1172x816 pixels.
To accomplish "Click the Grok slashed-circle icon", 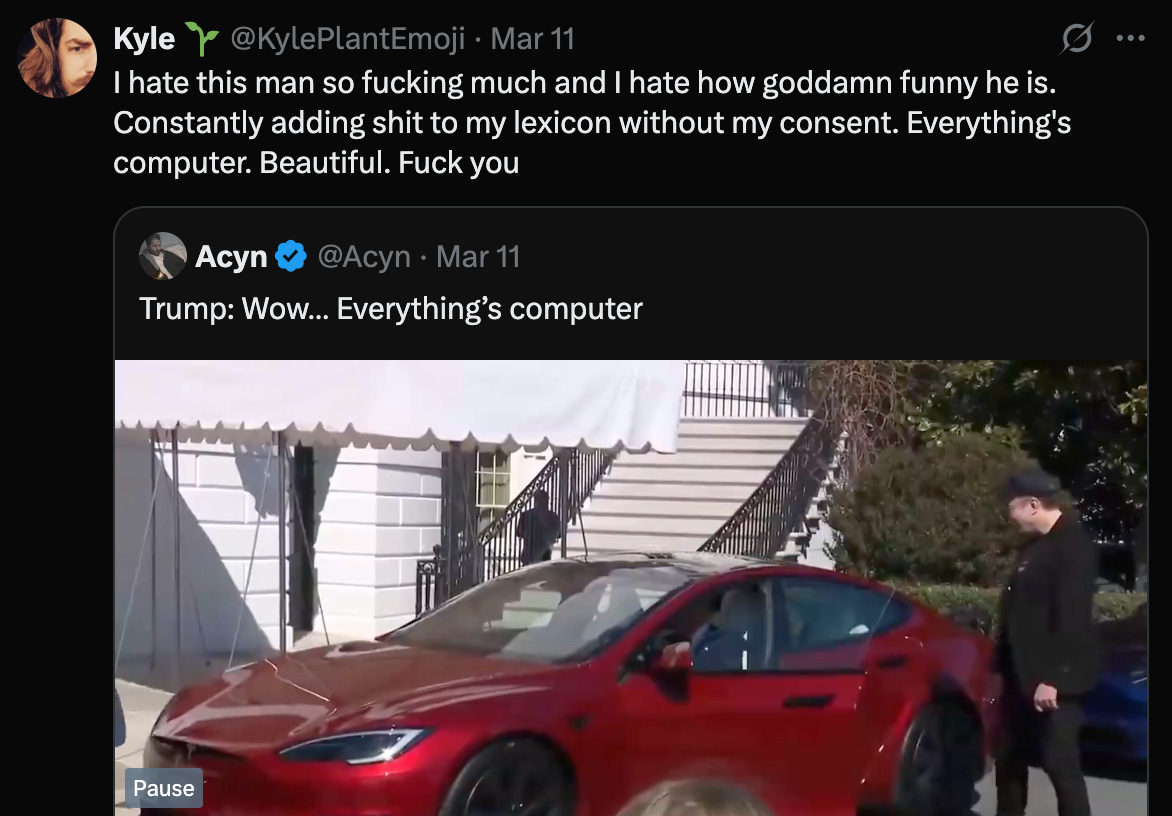I will [x=1077, y=38].
